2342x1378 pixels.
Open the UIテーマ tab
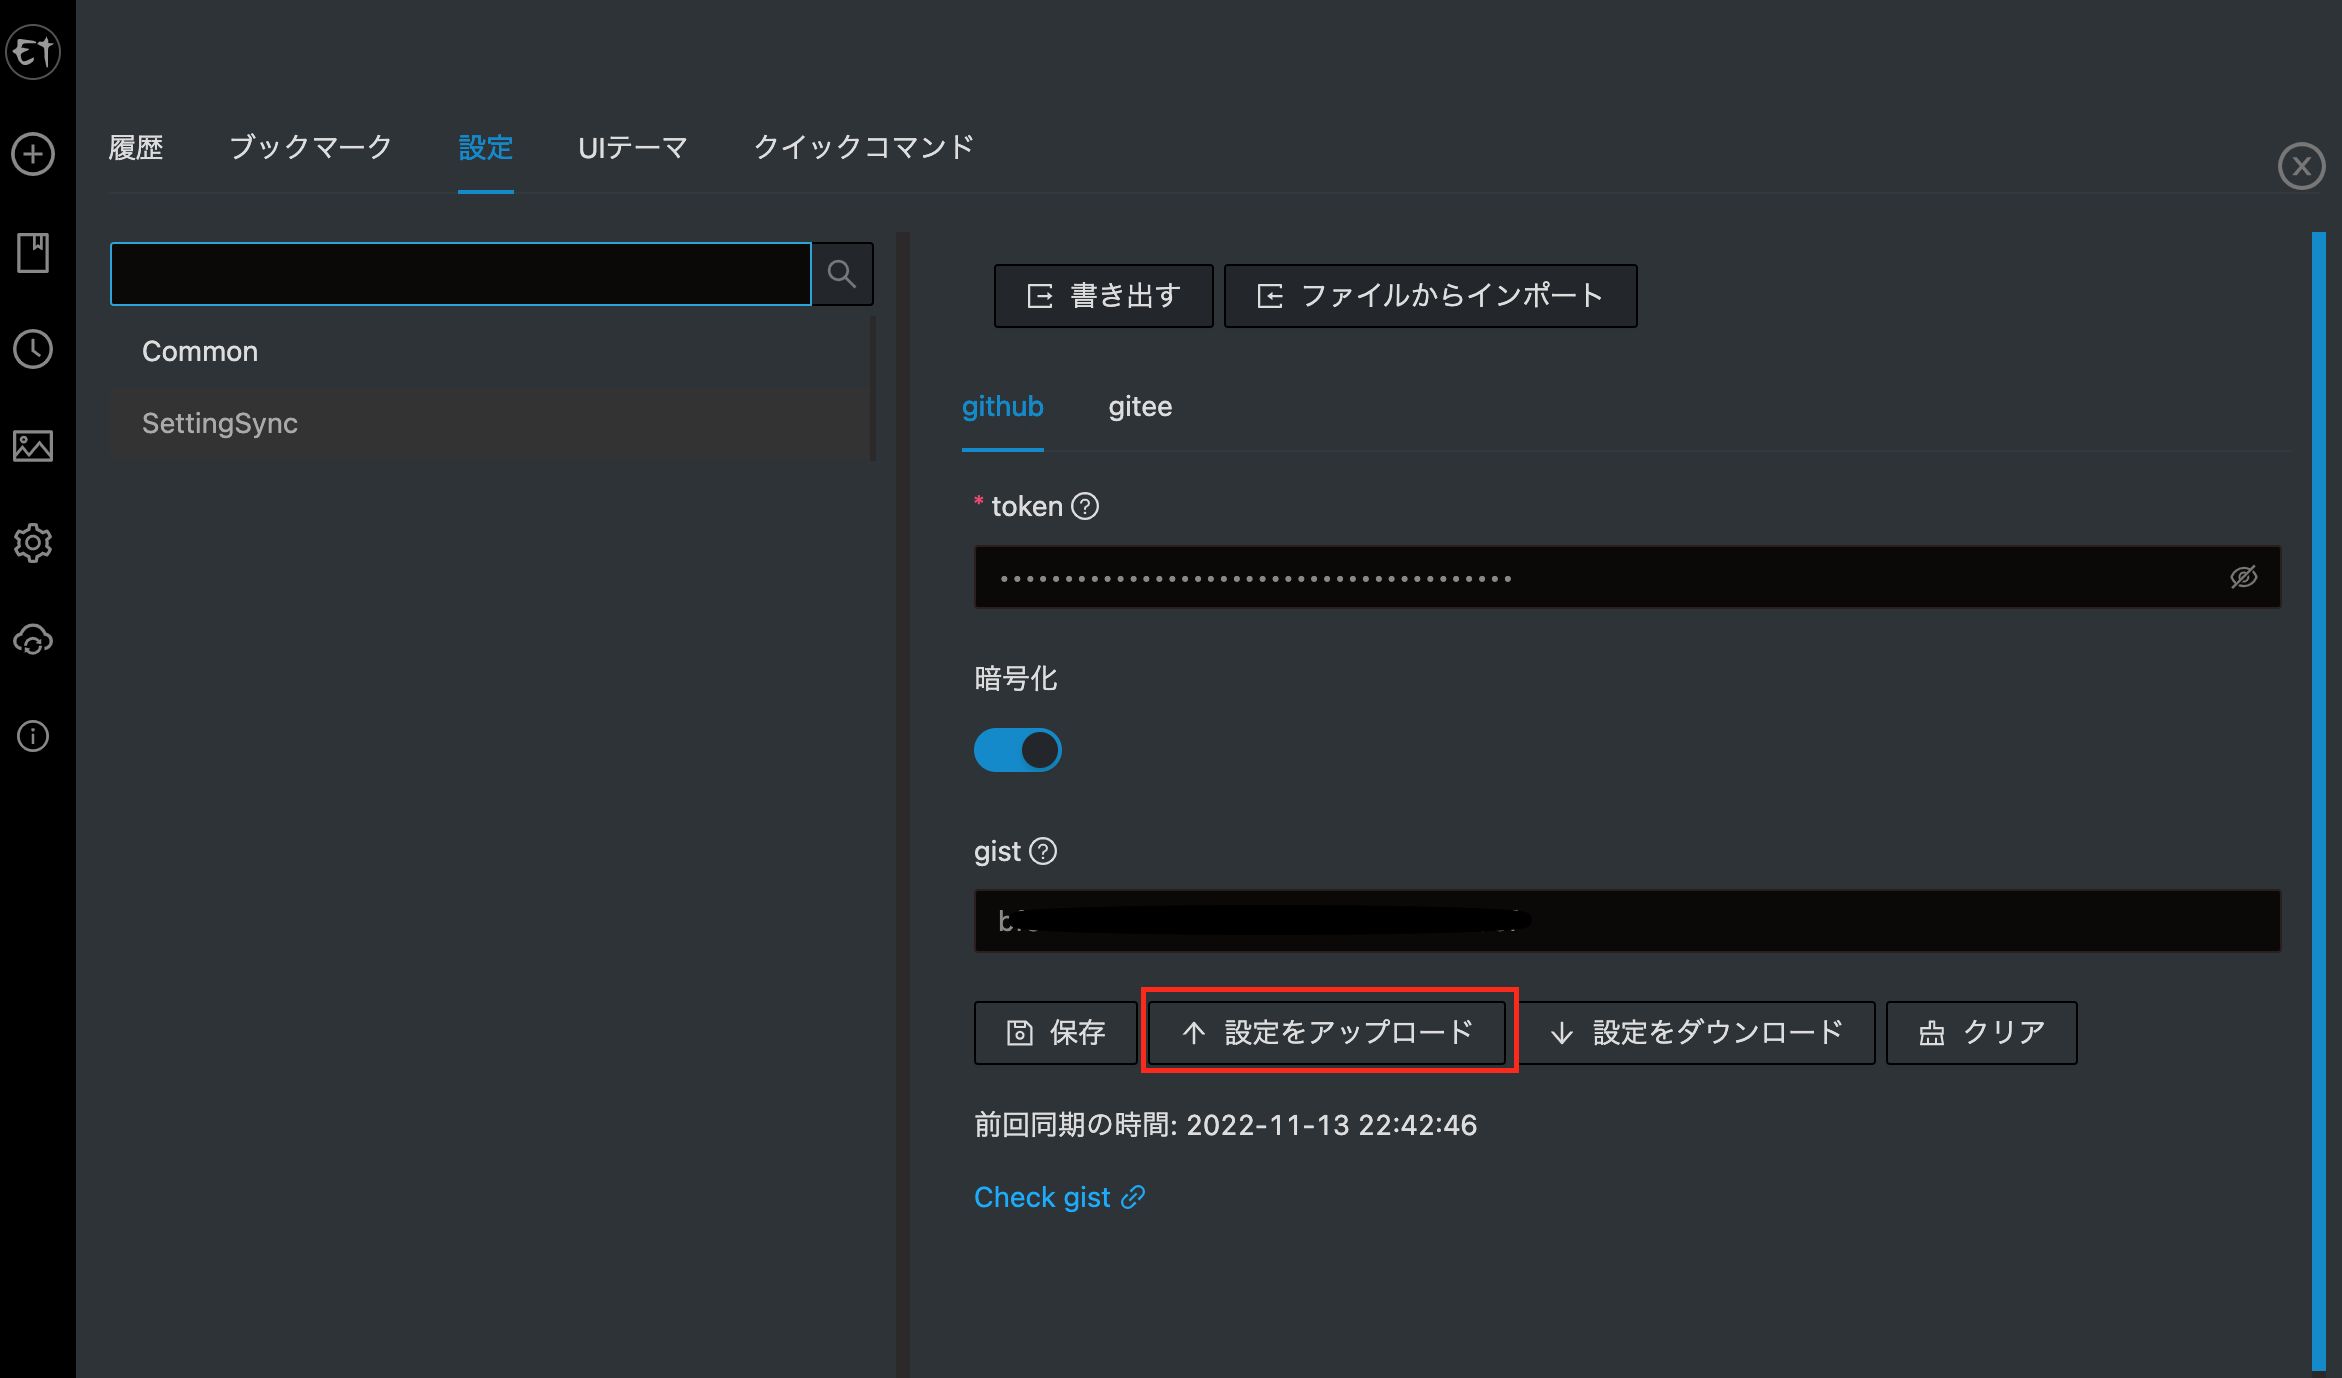click(632, 148)
